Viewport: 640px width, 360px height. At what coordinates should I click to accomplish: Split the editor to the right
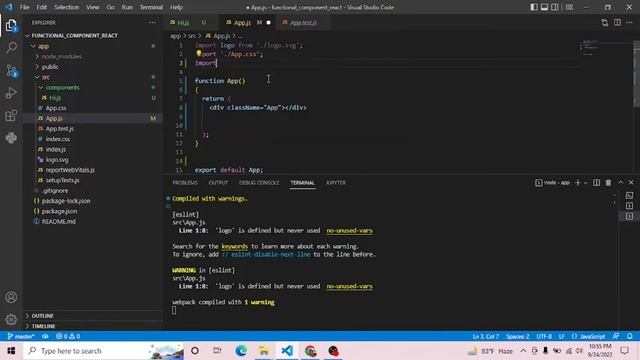[617, 23]
